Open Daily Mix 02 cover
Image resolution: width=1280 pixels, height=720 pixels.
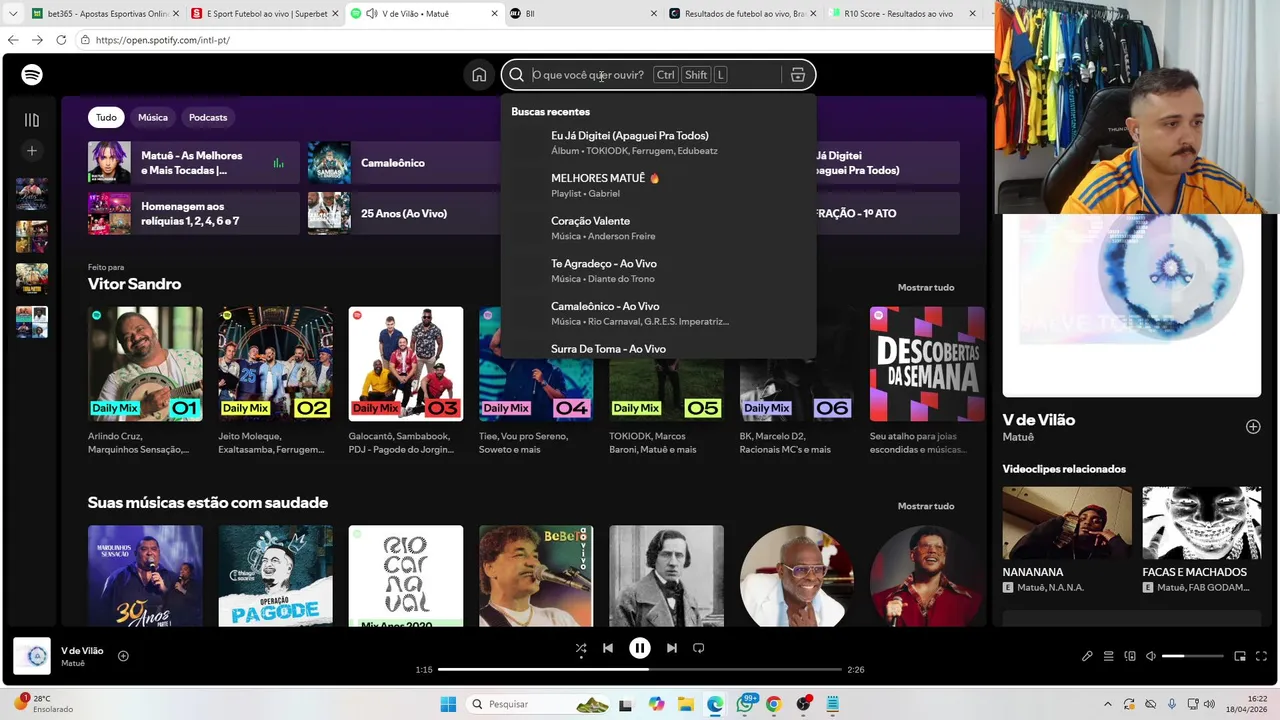275,364
